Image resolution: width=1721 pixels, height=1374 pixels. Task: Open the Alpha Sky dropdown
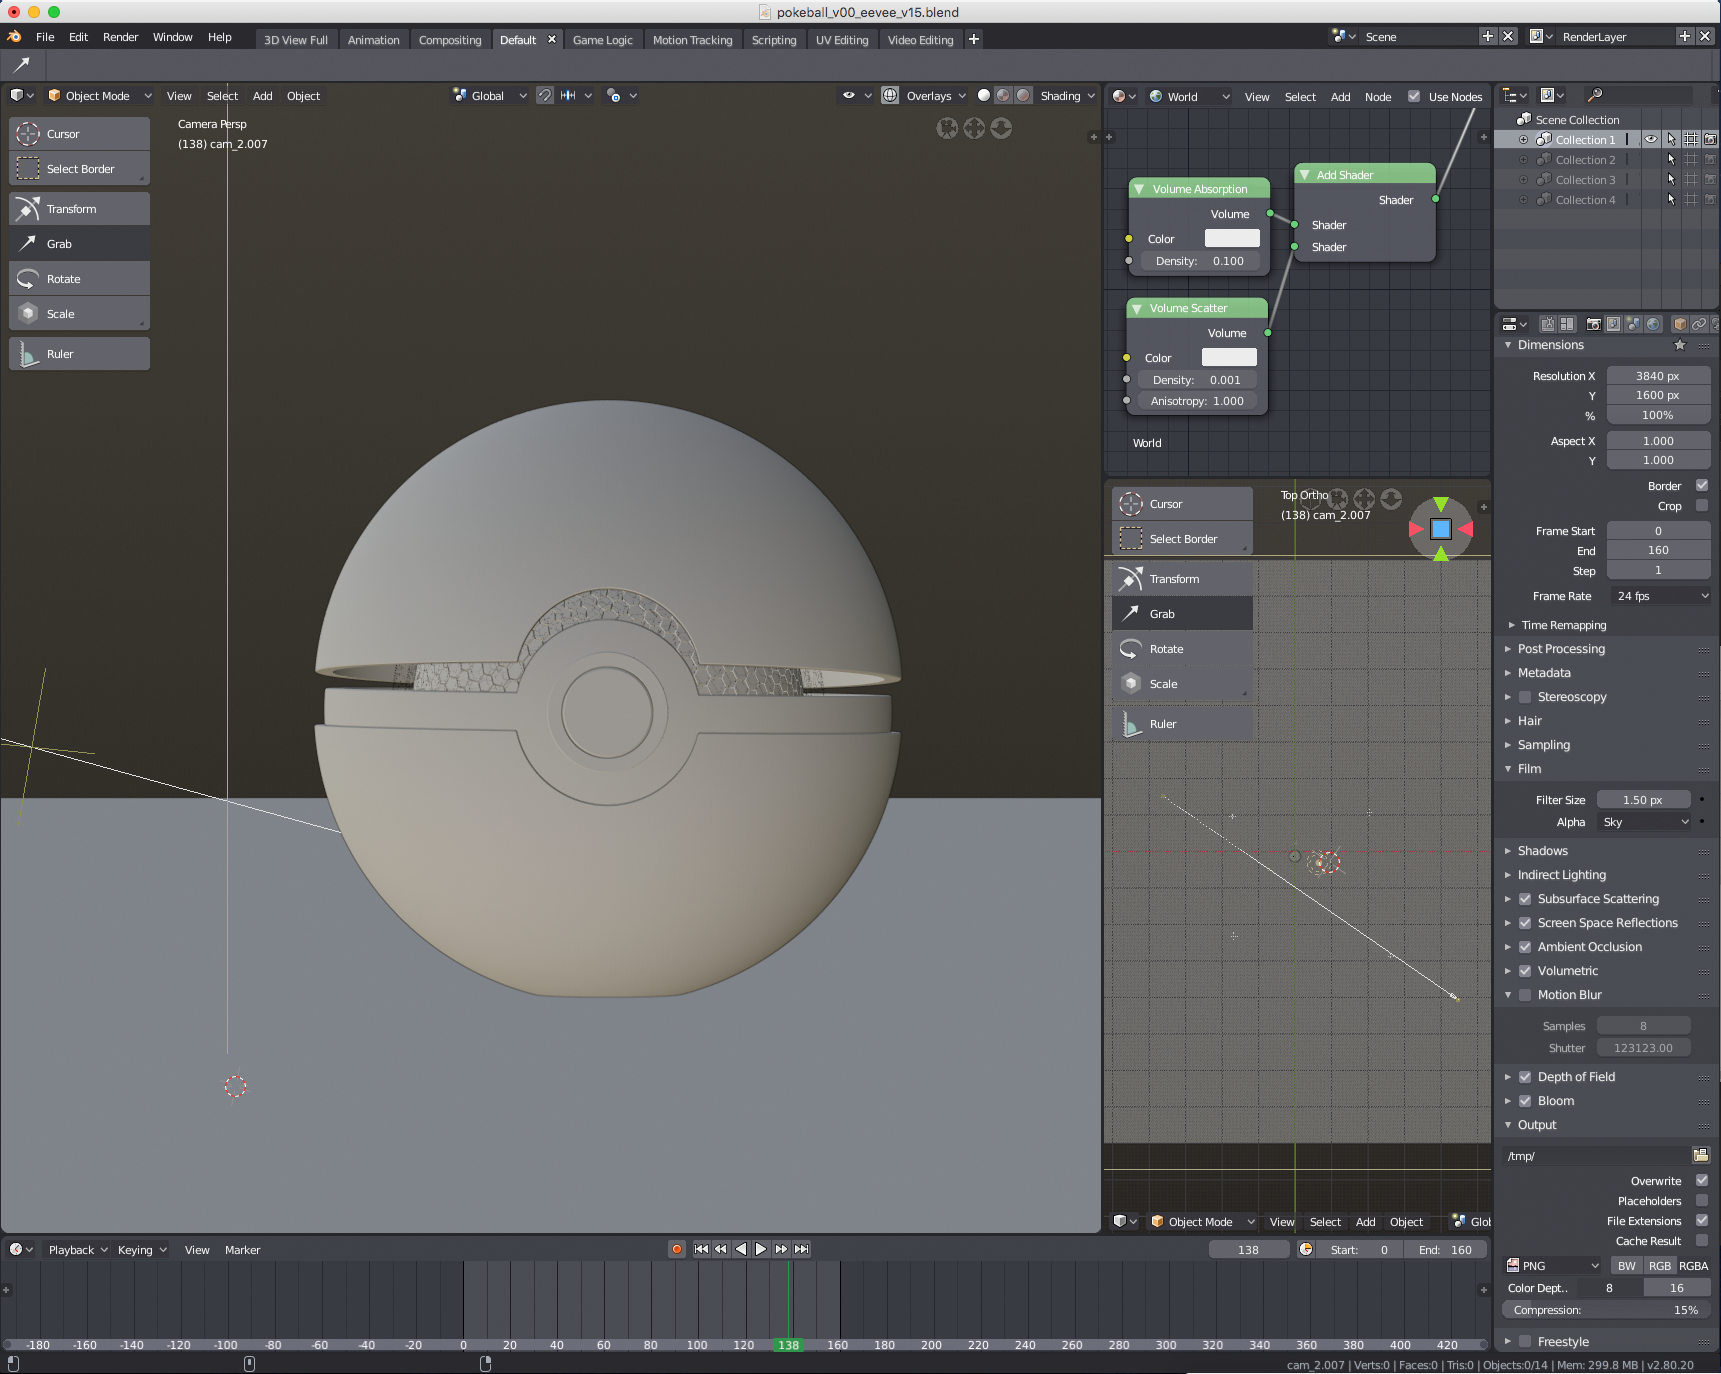tap(1645, 822)
